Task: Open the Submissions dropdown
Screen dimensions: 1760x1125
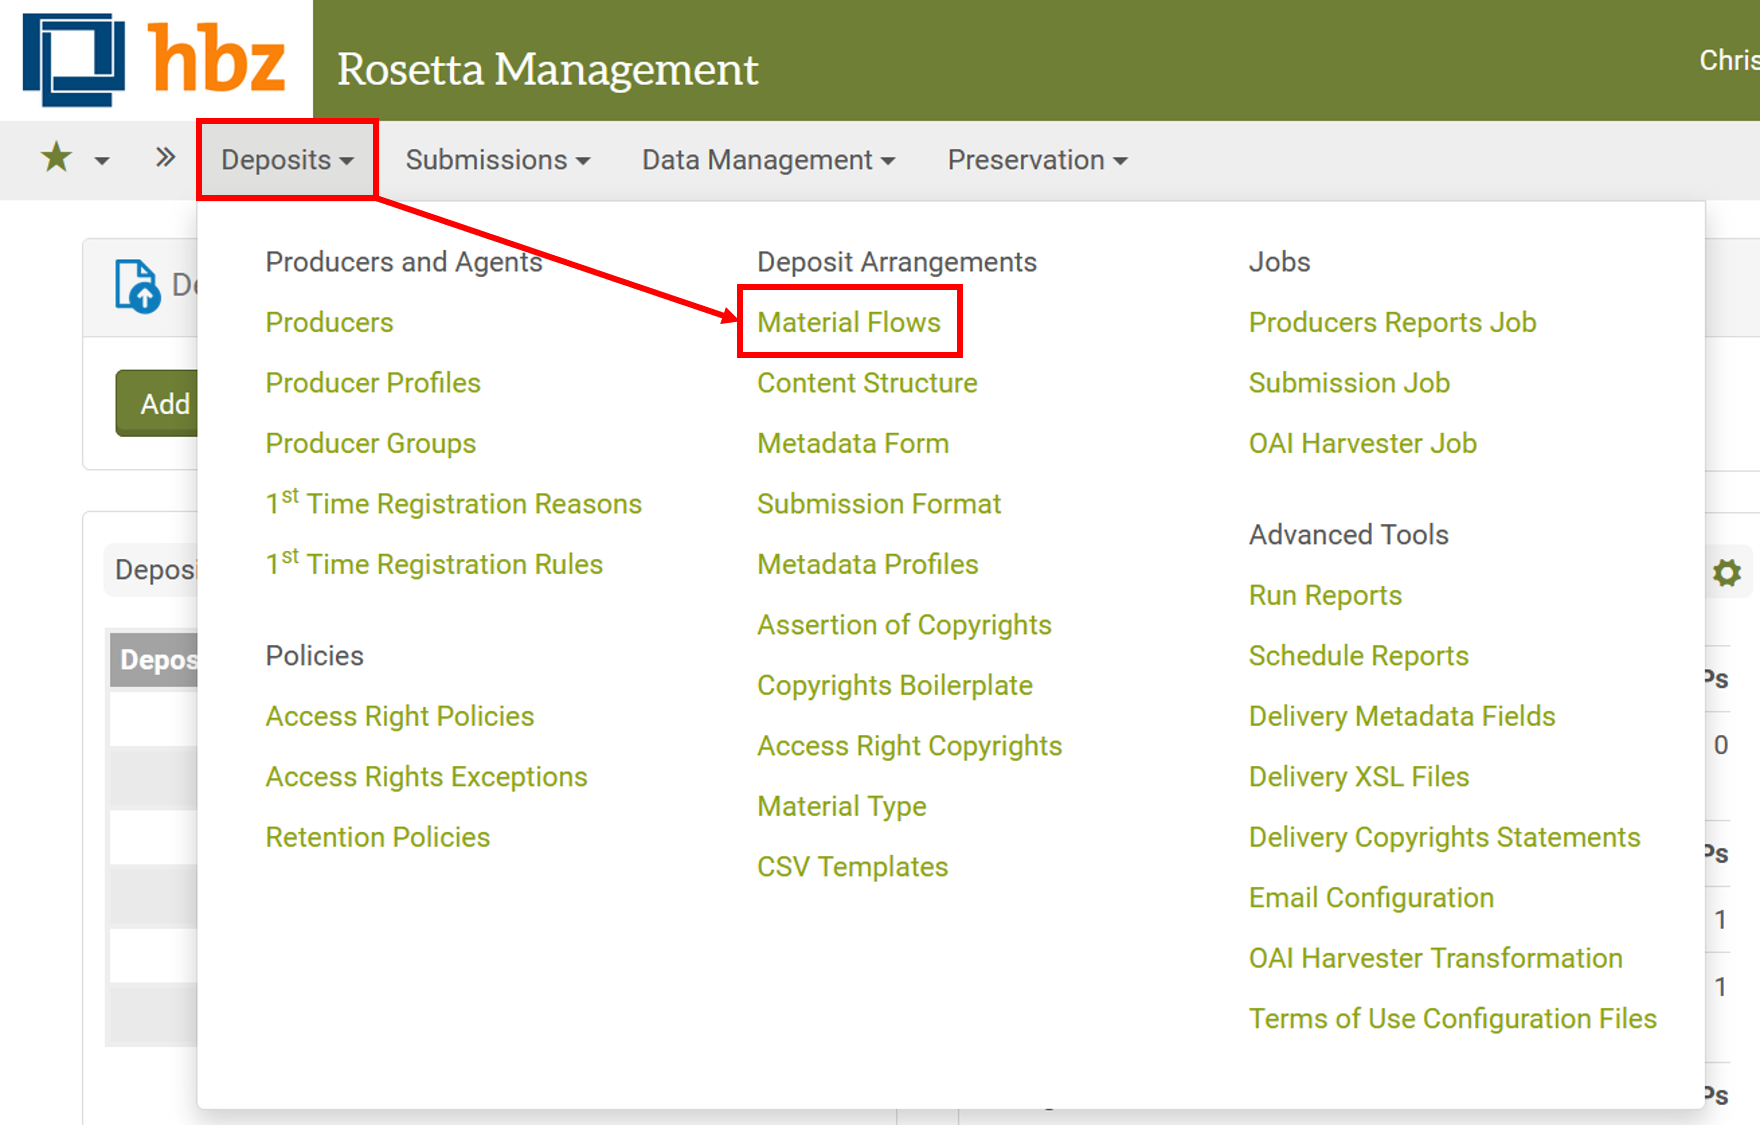Action: tap(496, 159)
